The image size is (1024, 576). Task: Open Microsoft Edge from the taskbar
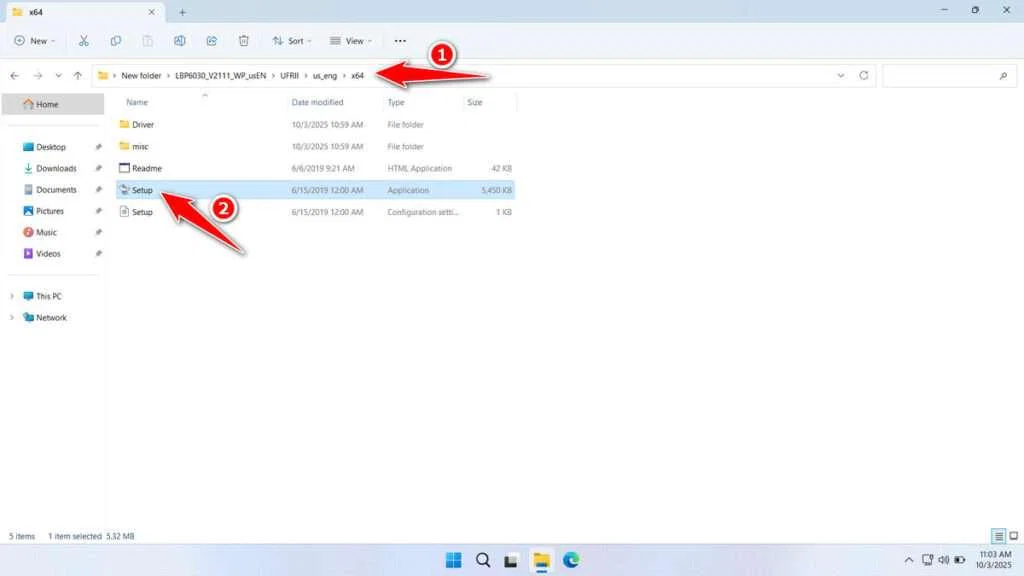click(x=571, y=559)
